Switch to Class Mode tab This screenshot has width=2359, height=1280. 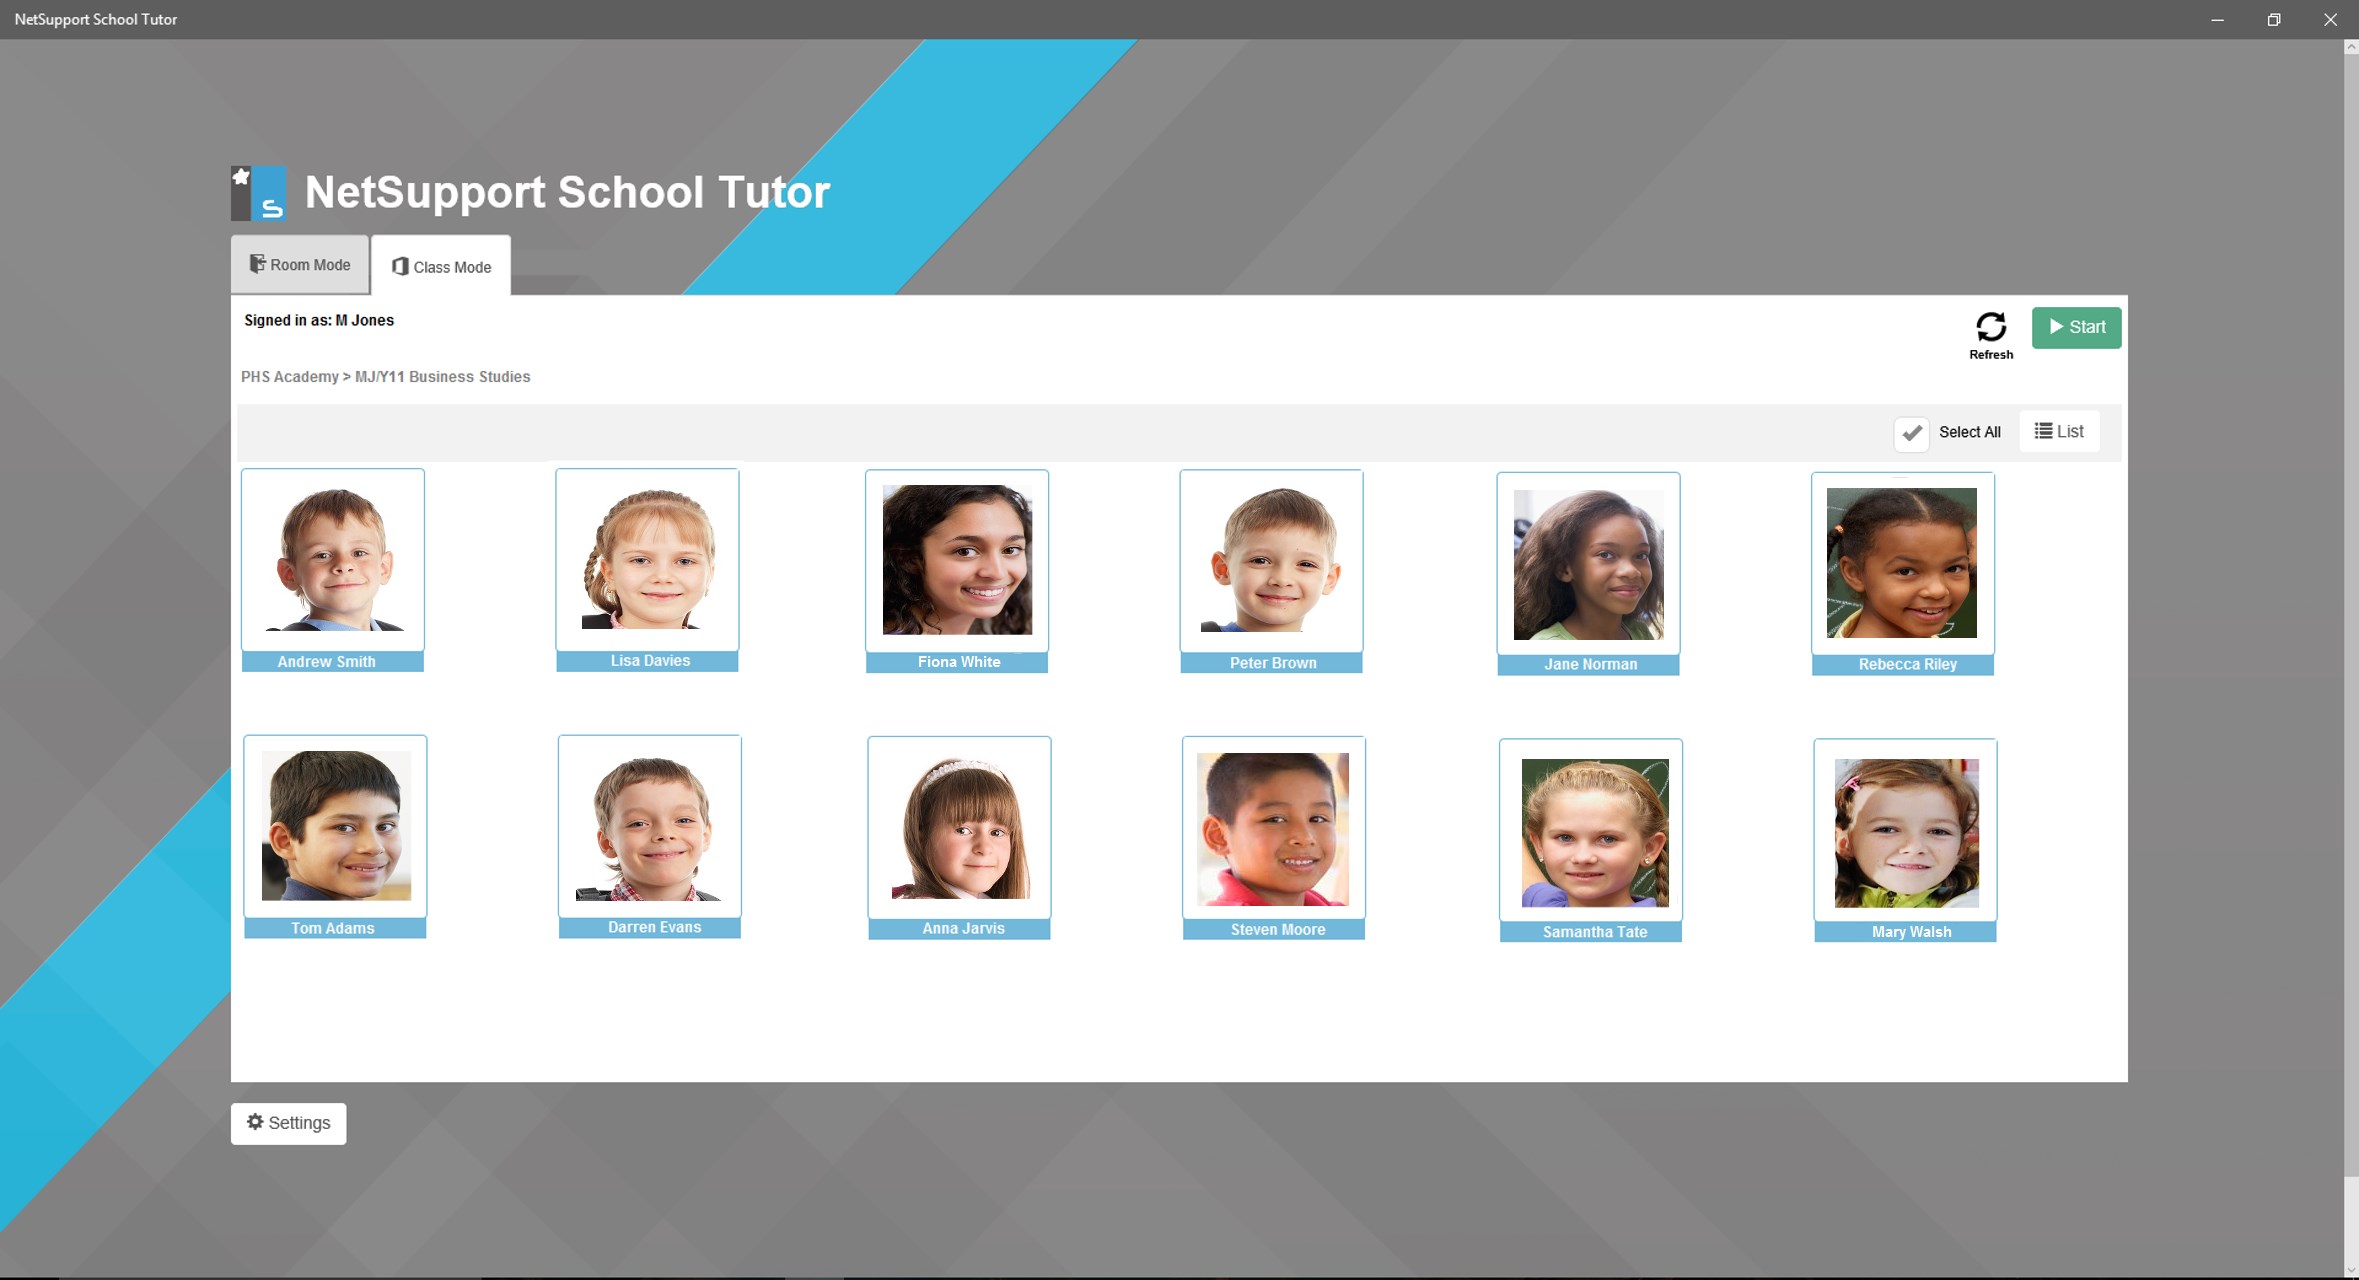[441, 263]
